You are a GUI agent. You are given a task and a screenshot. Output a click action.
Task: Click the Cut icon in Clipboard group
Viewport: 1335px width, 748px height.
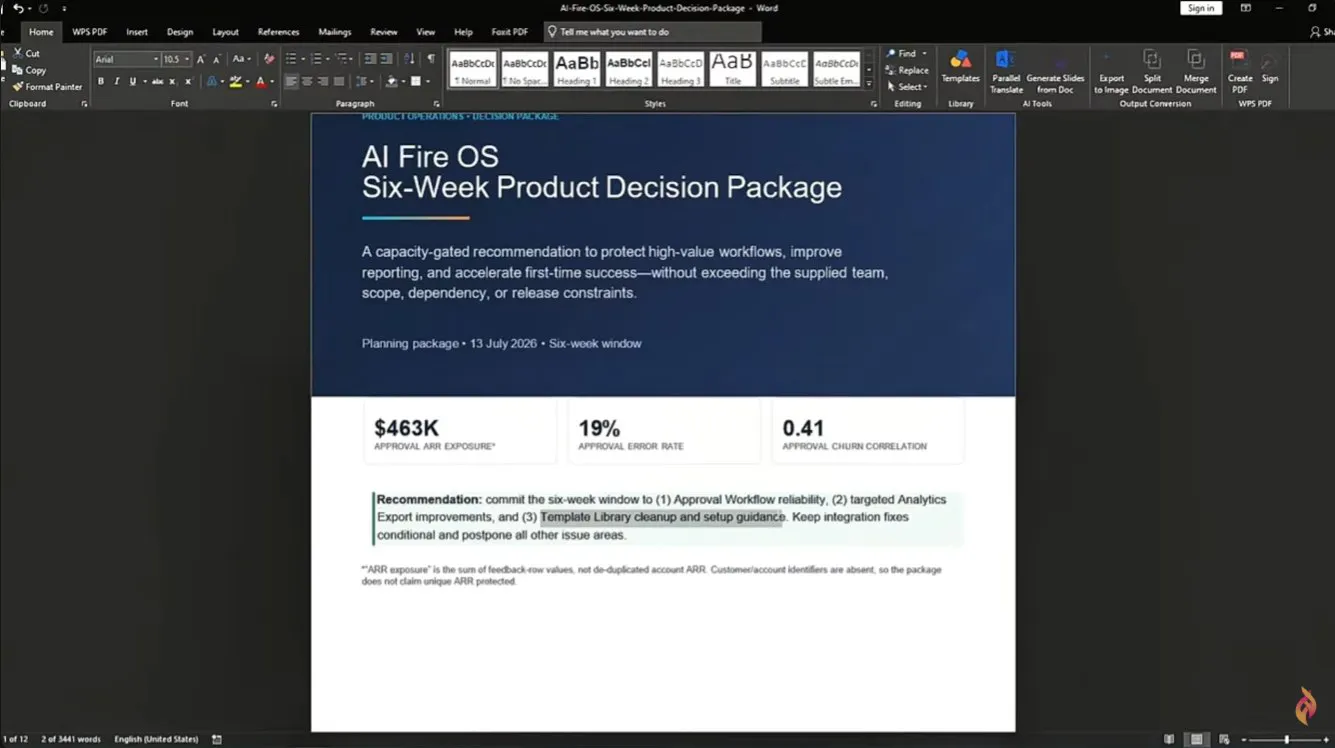click(18, 53)
